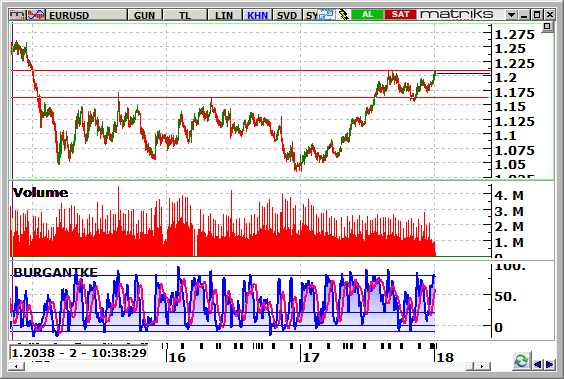This screenshot has height=379, width=564.
Task: Open the dropdown arrow next to matriks logo
Action: coord(511,15)
